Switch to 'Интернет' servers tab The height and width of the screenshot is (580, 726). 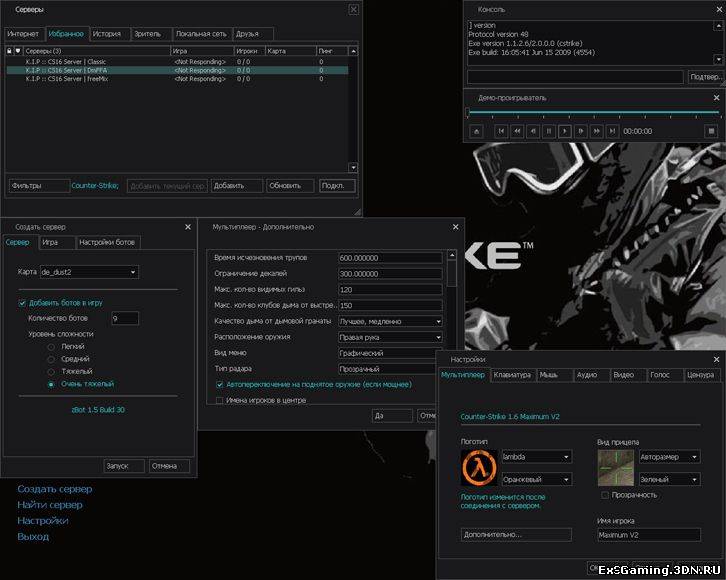[24, 34]
